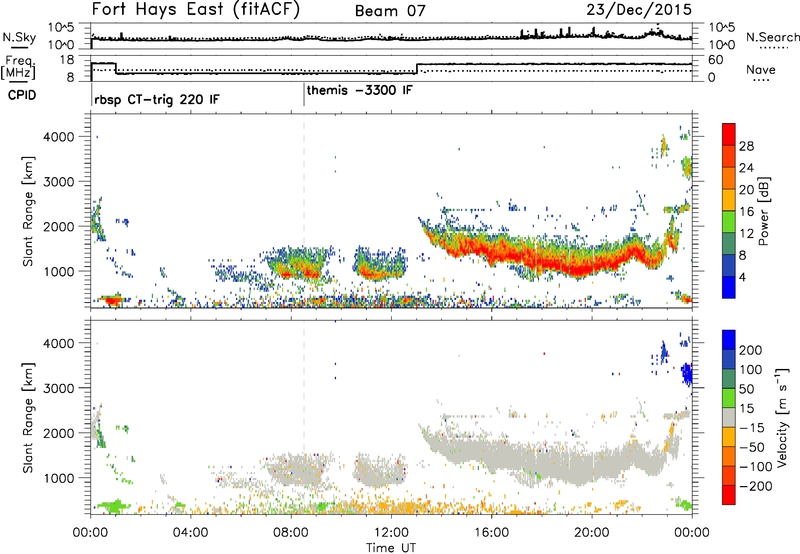Click the blue bottom of power colorbar
This screenshot has width=800, height=554.
[729, 287]
